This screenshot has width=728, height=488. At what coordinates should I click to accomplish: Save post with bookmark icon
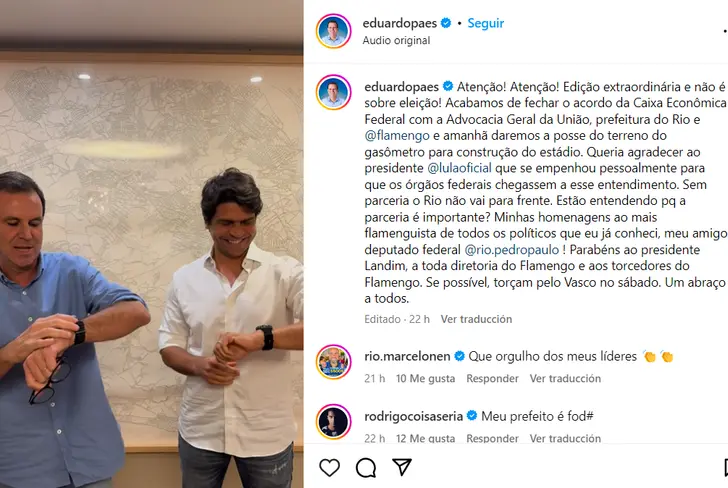tap(726, 468)
